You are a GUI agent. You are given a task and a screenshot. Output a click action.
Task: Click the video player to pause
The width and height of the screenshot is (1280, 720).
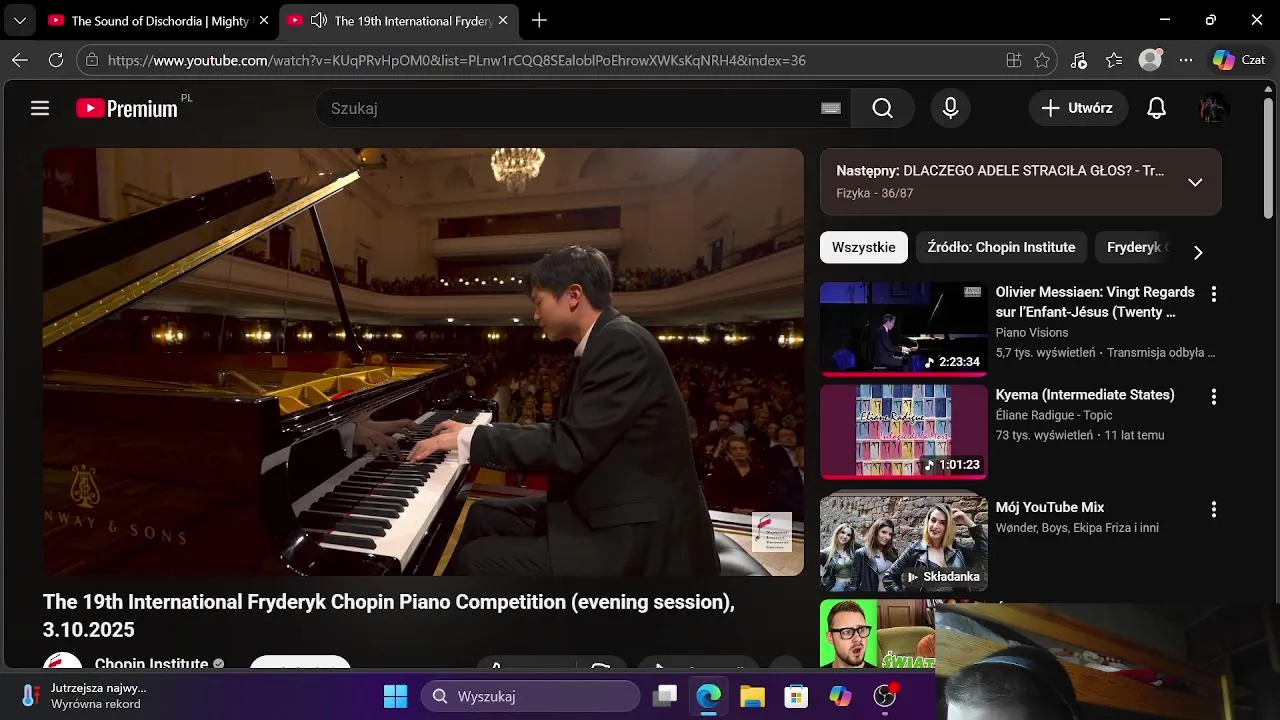pos(423,362)
